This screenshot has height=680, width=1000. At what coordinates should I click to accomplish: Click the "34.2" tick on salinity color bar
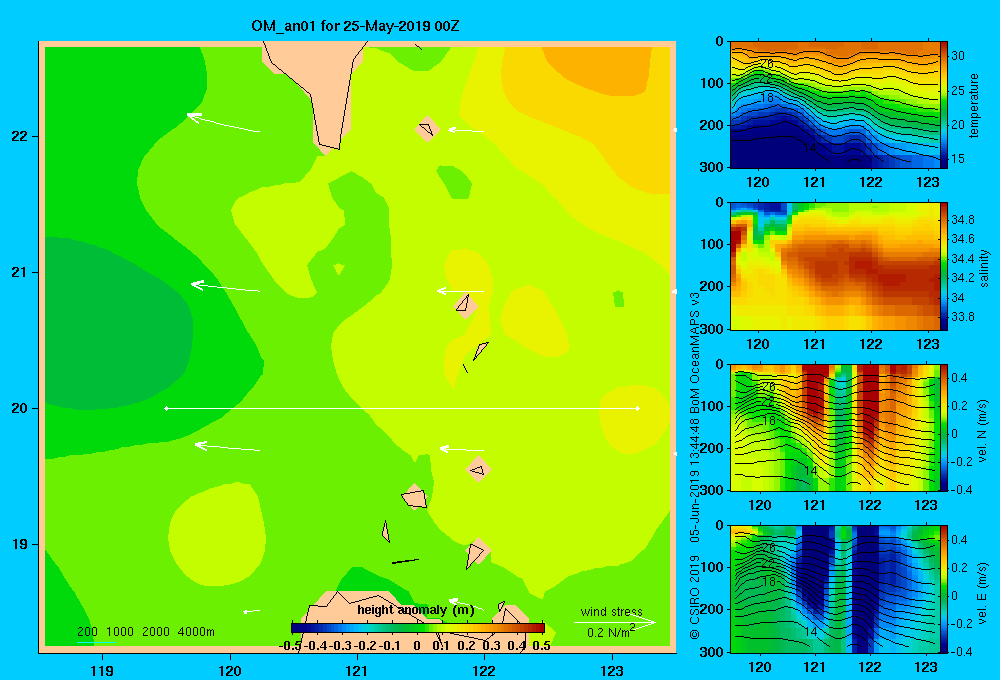(963, 278)
